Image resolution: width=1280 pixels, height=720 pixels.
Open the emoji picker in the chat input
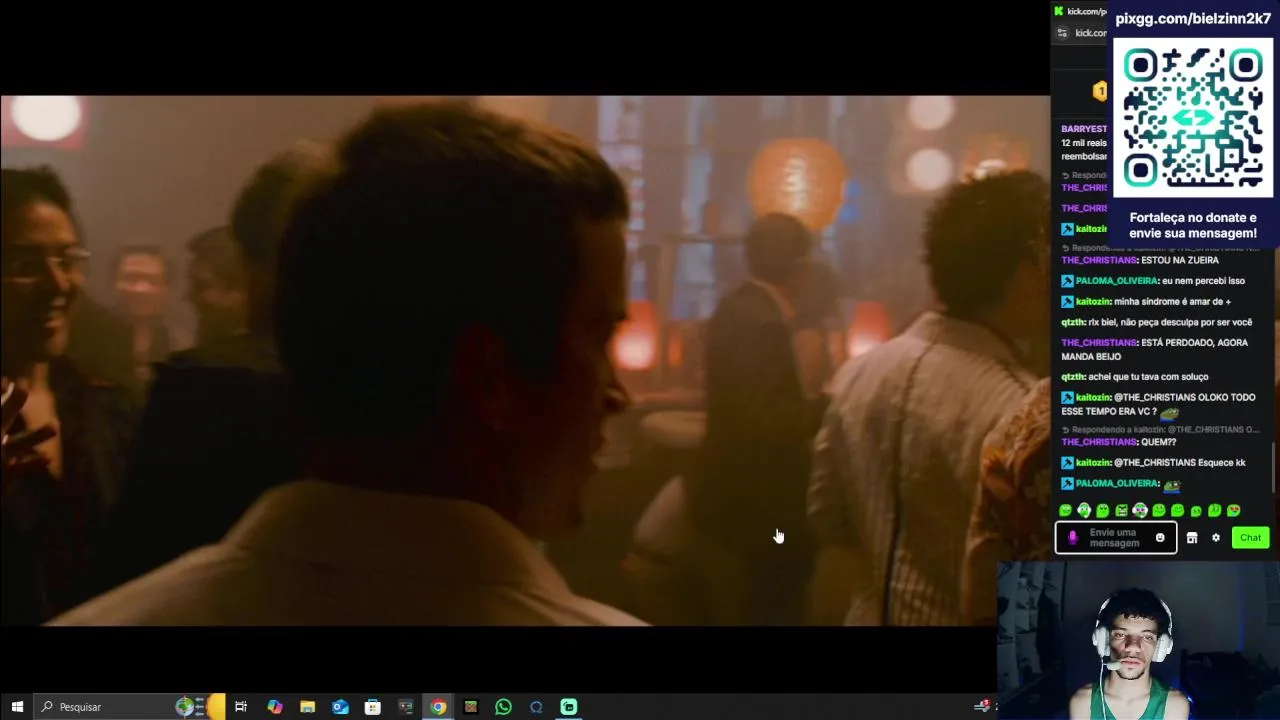[x=1160, y=538]
